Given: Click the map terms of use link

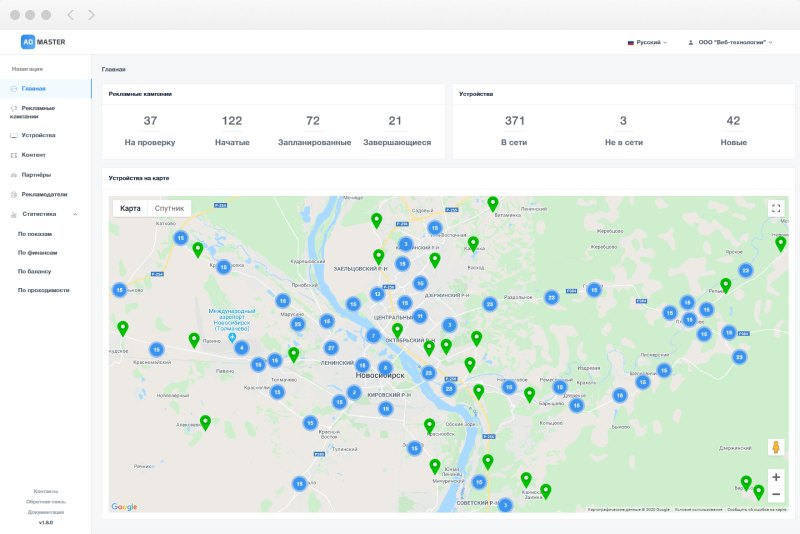Looking at the screenshot, I should point(698,510).
